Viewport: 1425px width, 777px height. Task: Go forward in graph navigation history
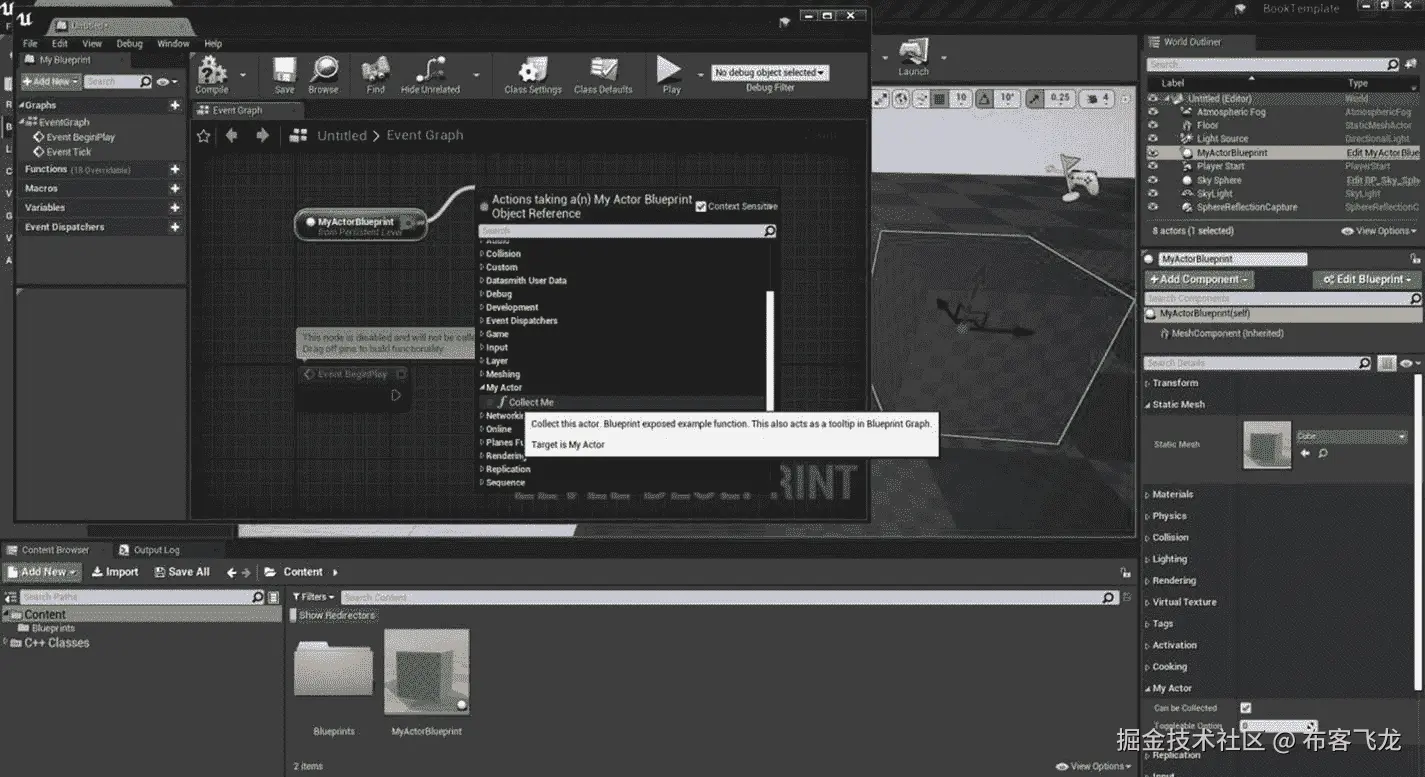[262, 135]
